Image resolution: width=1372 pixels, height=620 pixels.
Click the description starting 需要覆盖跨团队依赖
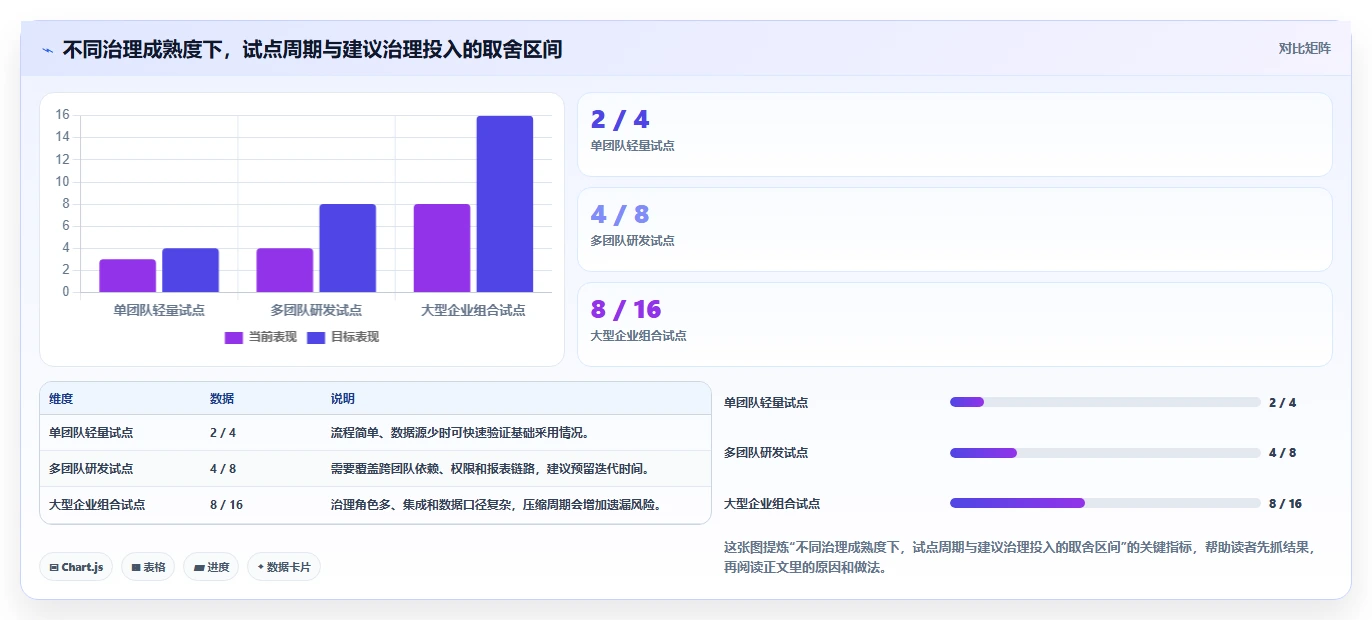point(490,469)
